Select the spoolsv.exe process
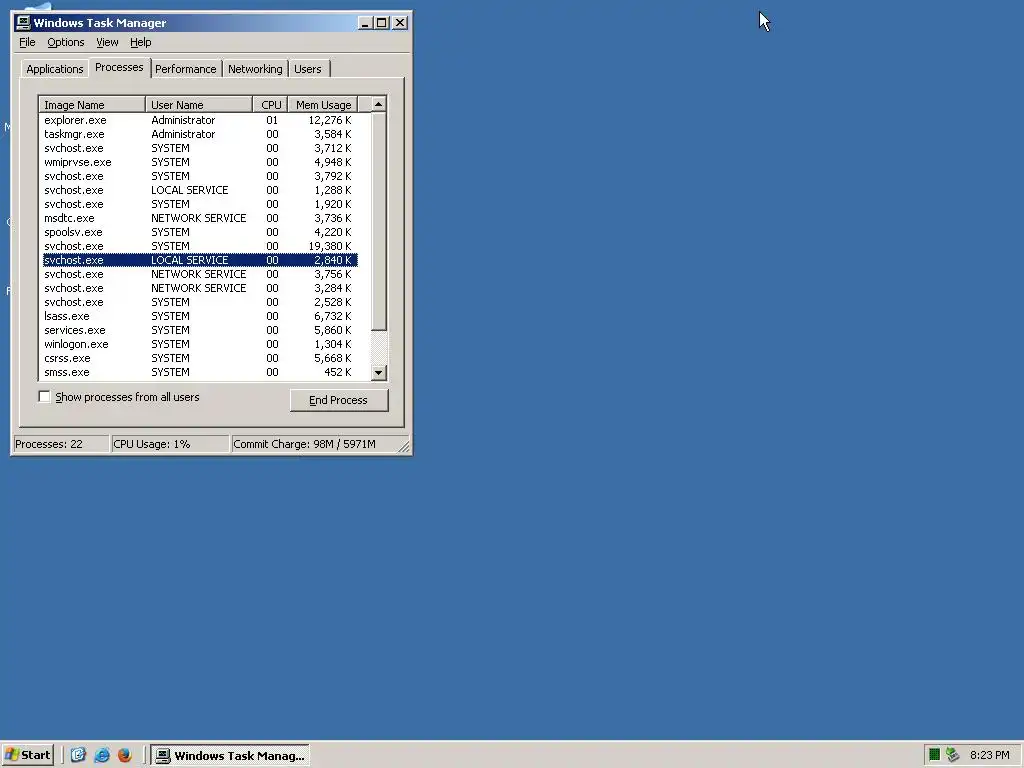1024x768 pixels. 200,232
